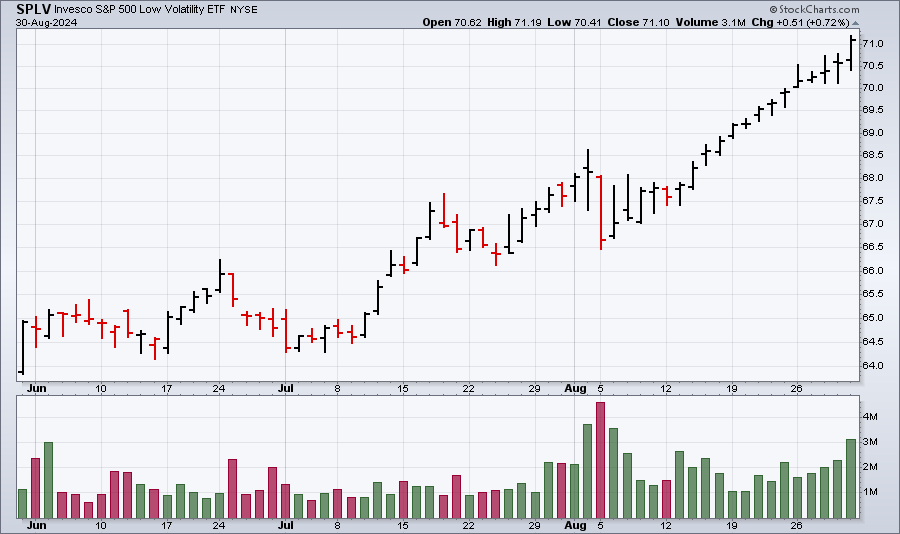Click the 19 date label under the price chart
This screenshot has height=534, width=900.
(731, 389)
